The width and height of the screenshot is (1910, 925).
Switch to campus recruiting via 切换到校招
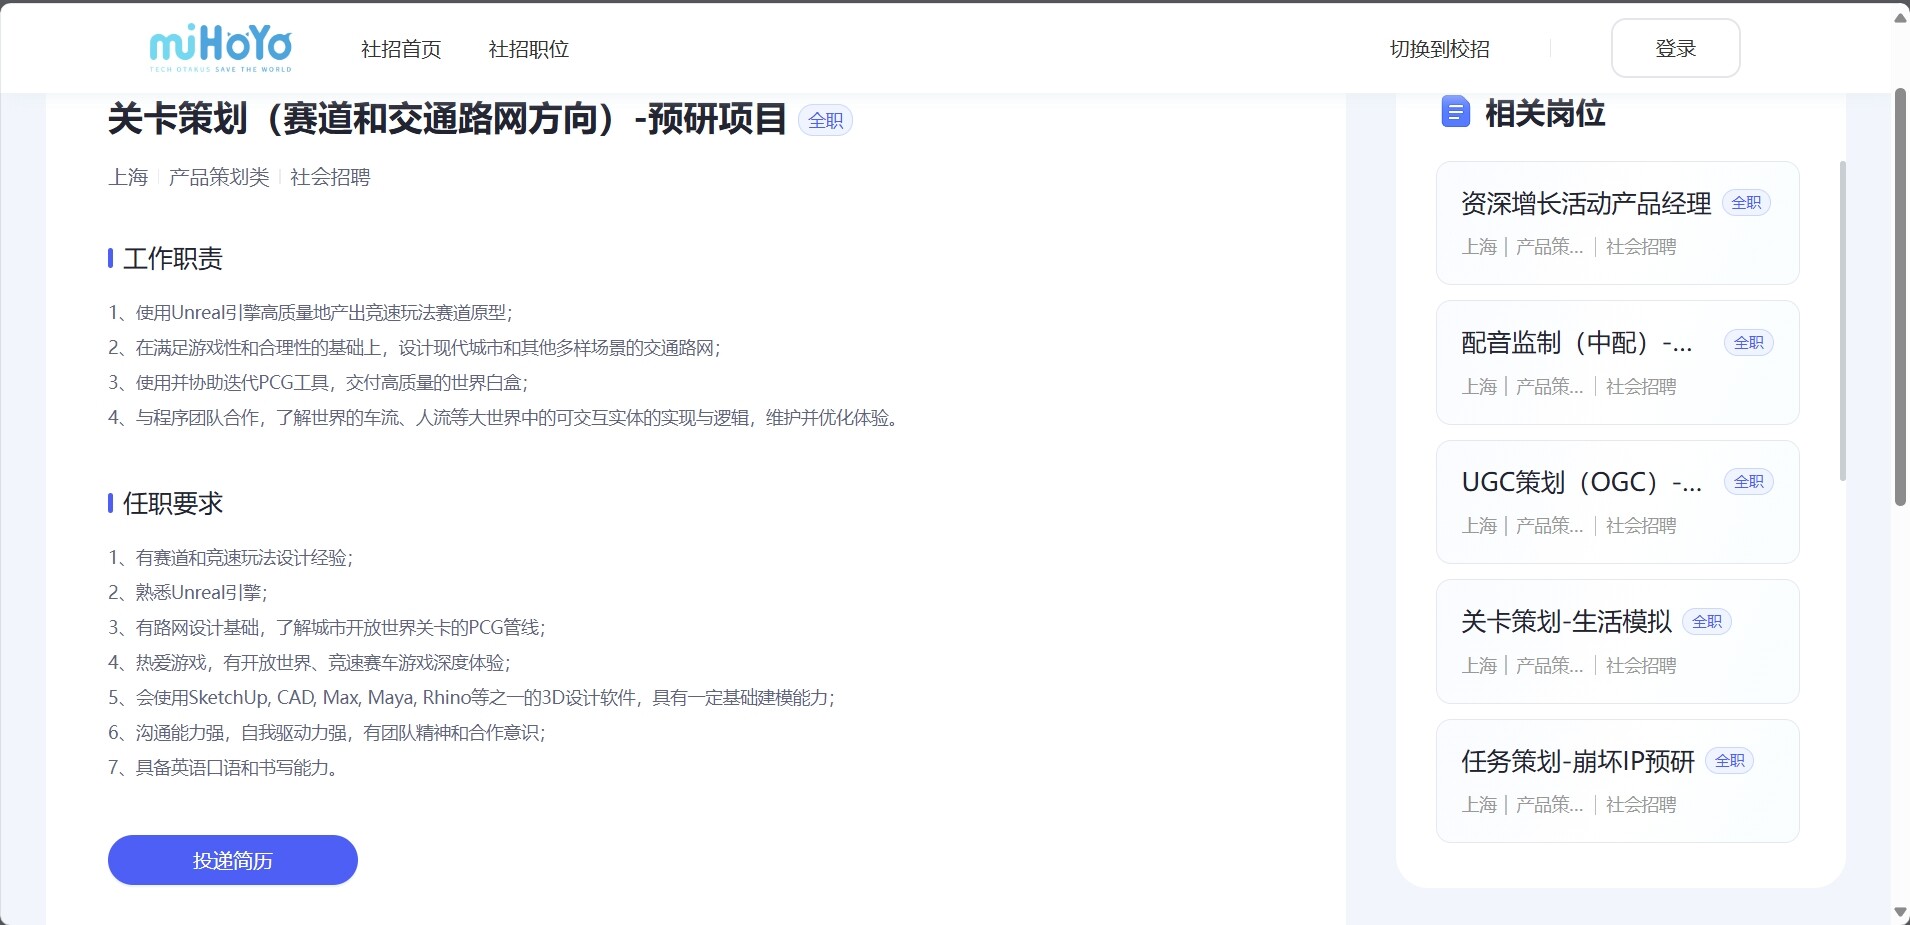(1439, 49)
